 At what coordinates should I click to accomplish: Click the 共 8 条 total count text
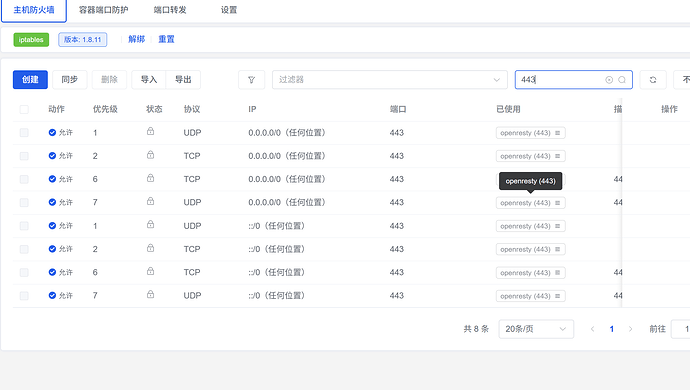[476, 329]
